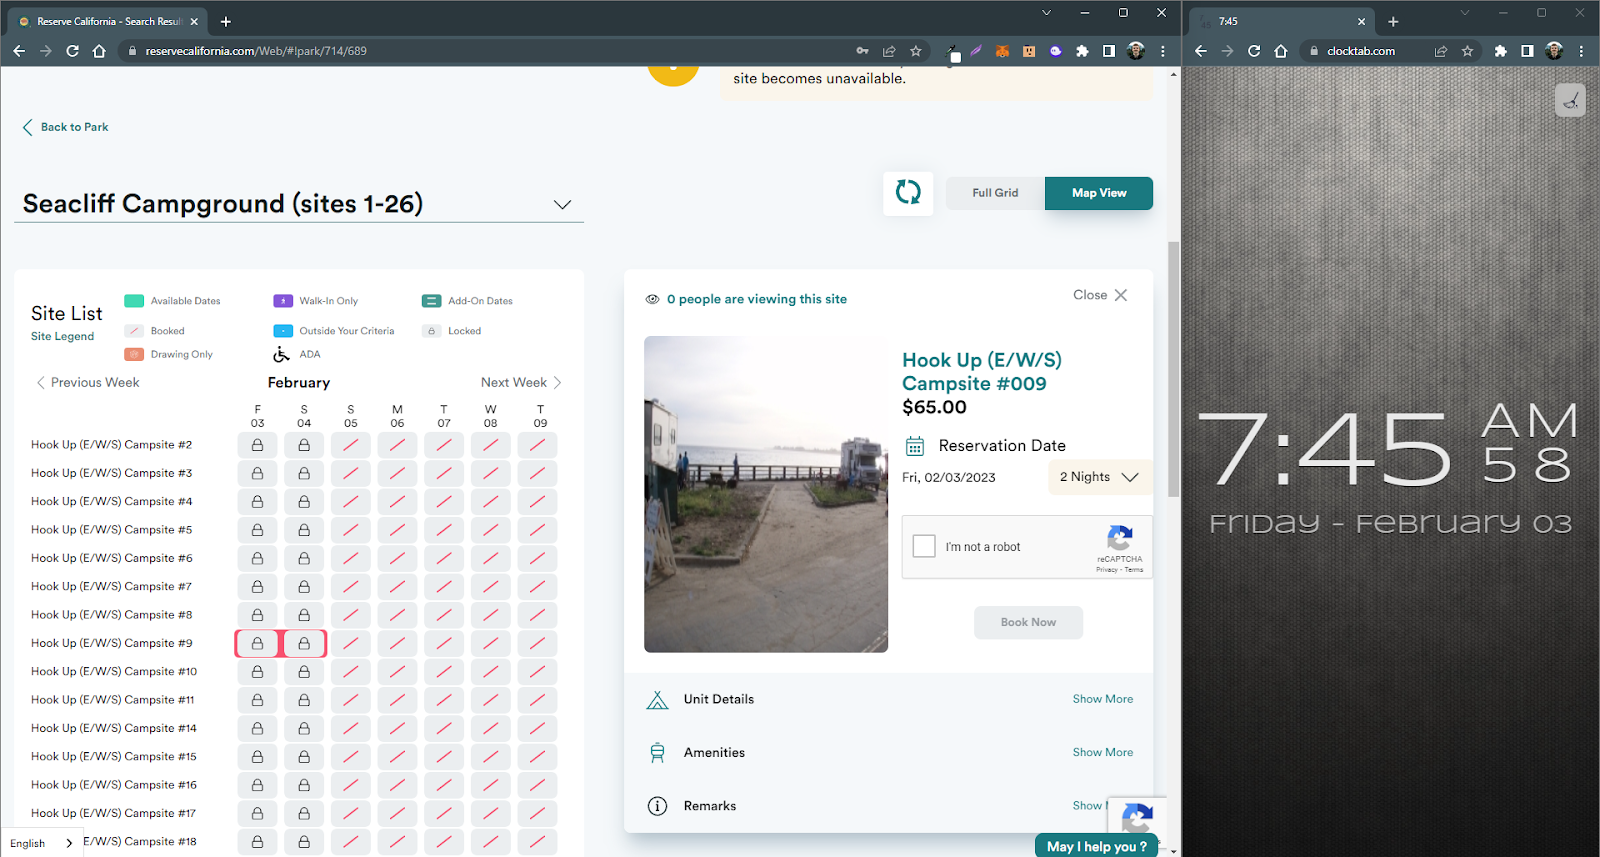Screen dimensions: 1600x857
Task: Open the Chrome three-dot menu in the Reserve California window
Action: click(1162, 51)
